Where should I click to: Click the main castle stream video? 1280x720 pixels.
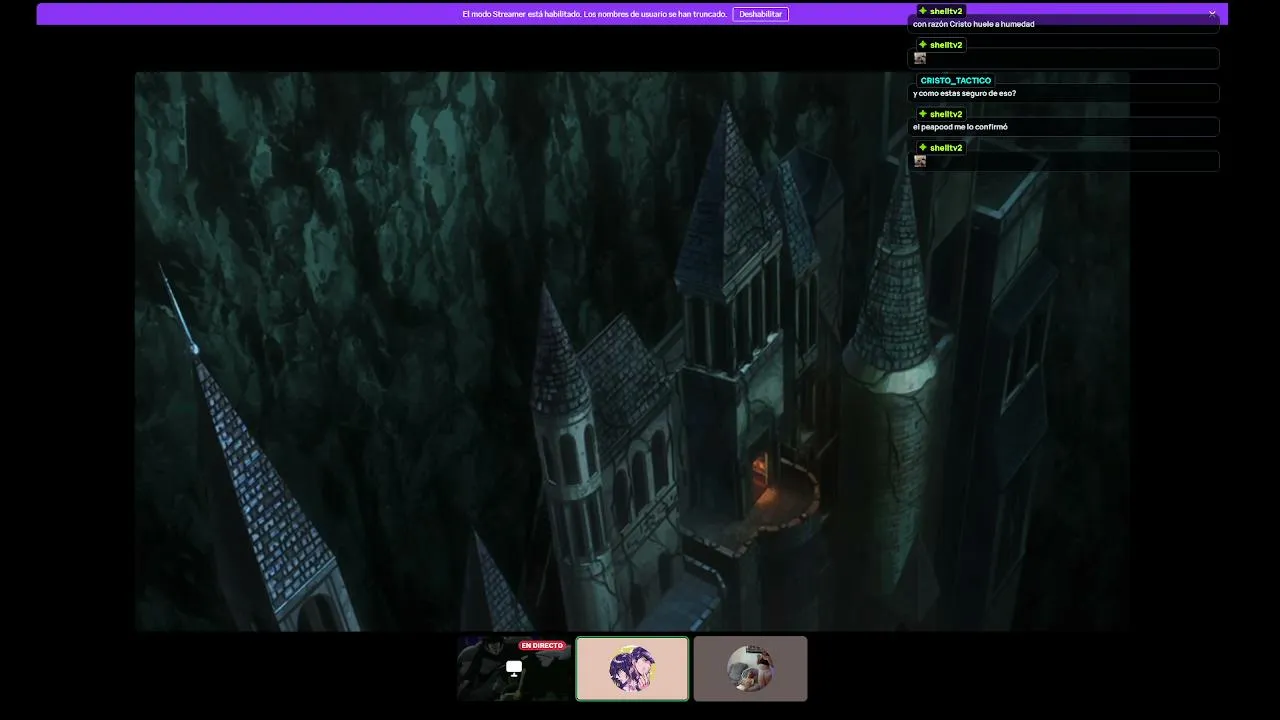632,351
